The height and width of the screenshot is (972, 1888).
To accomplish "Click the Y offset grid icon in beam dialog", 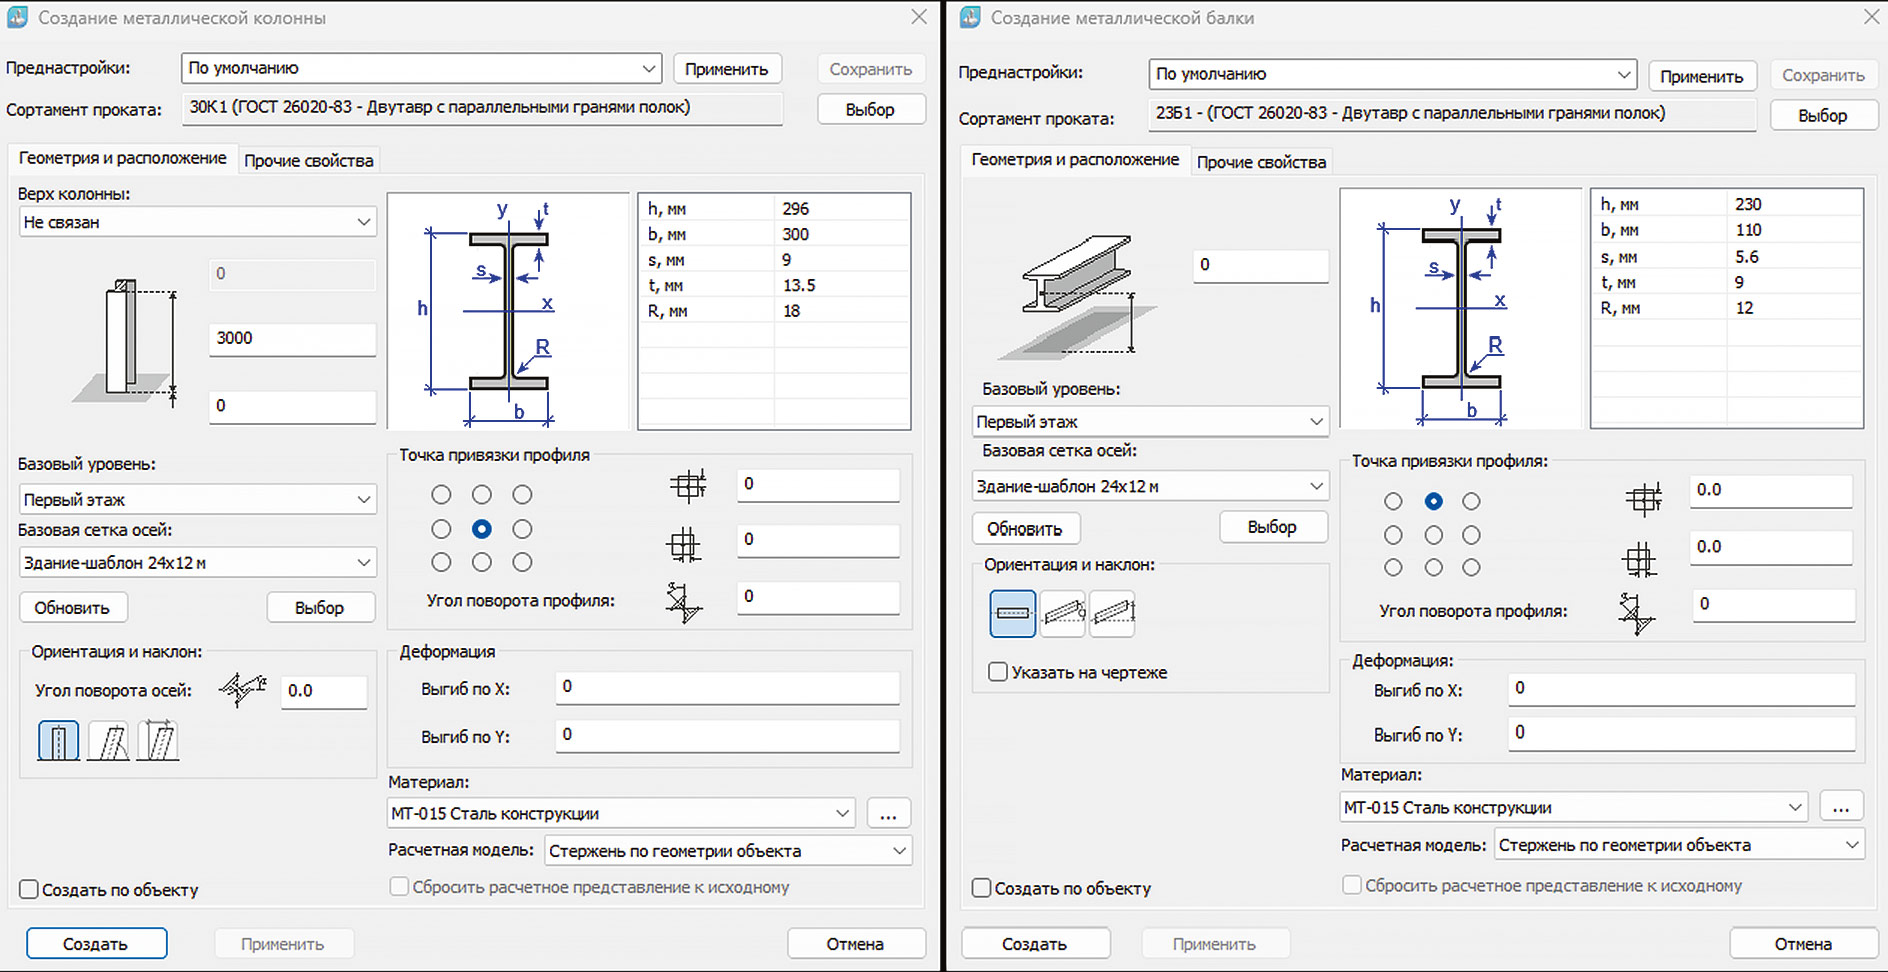I will [x=1639, y=559].
